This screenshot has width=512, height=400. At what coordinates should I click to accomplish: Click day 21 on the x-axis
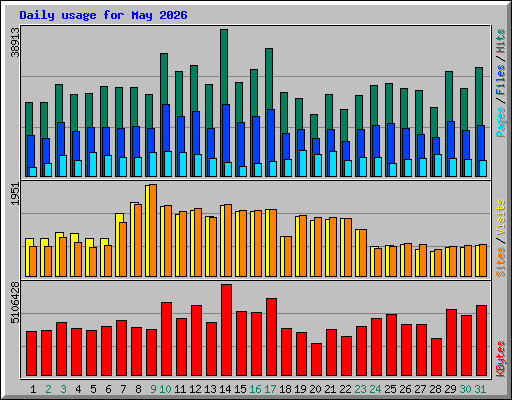tap(330, 389)
